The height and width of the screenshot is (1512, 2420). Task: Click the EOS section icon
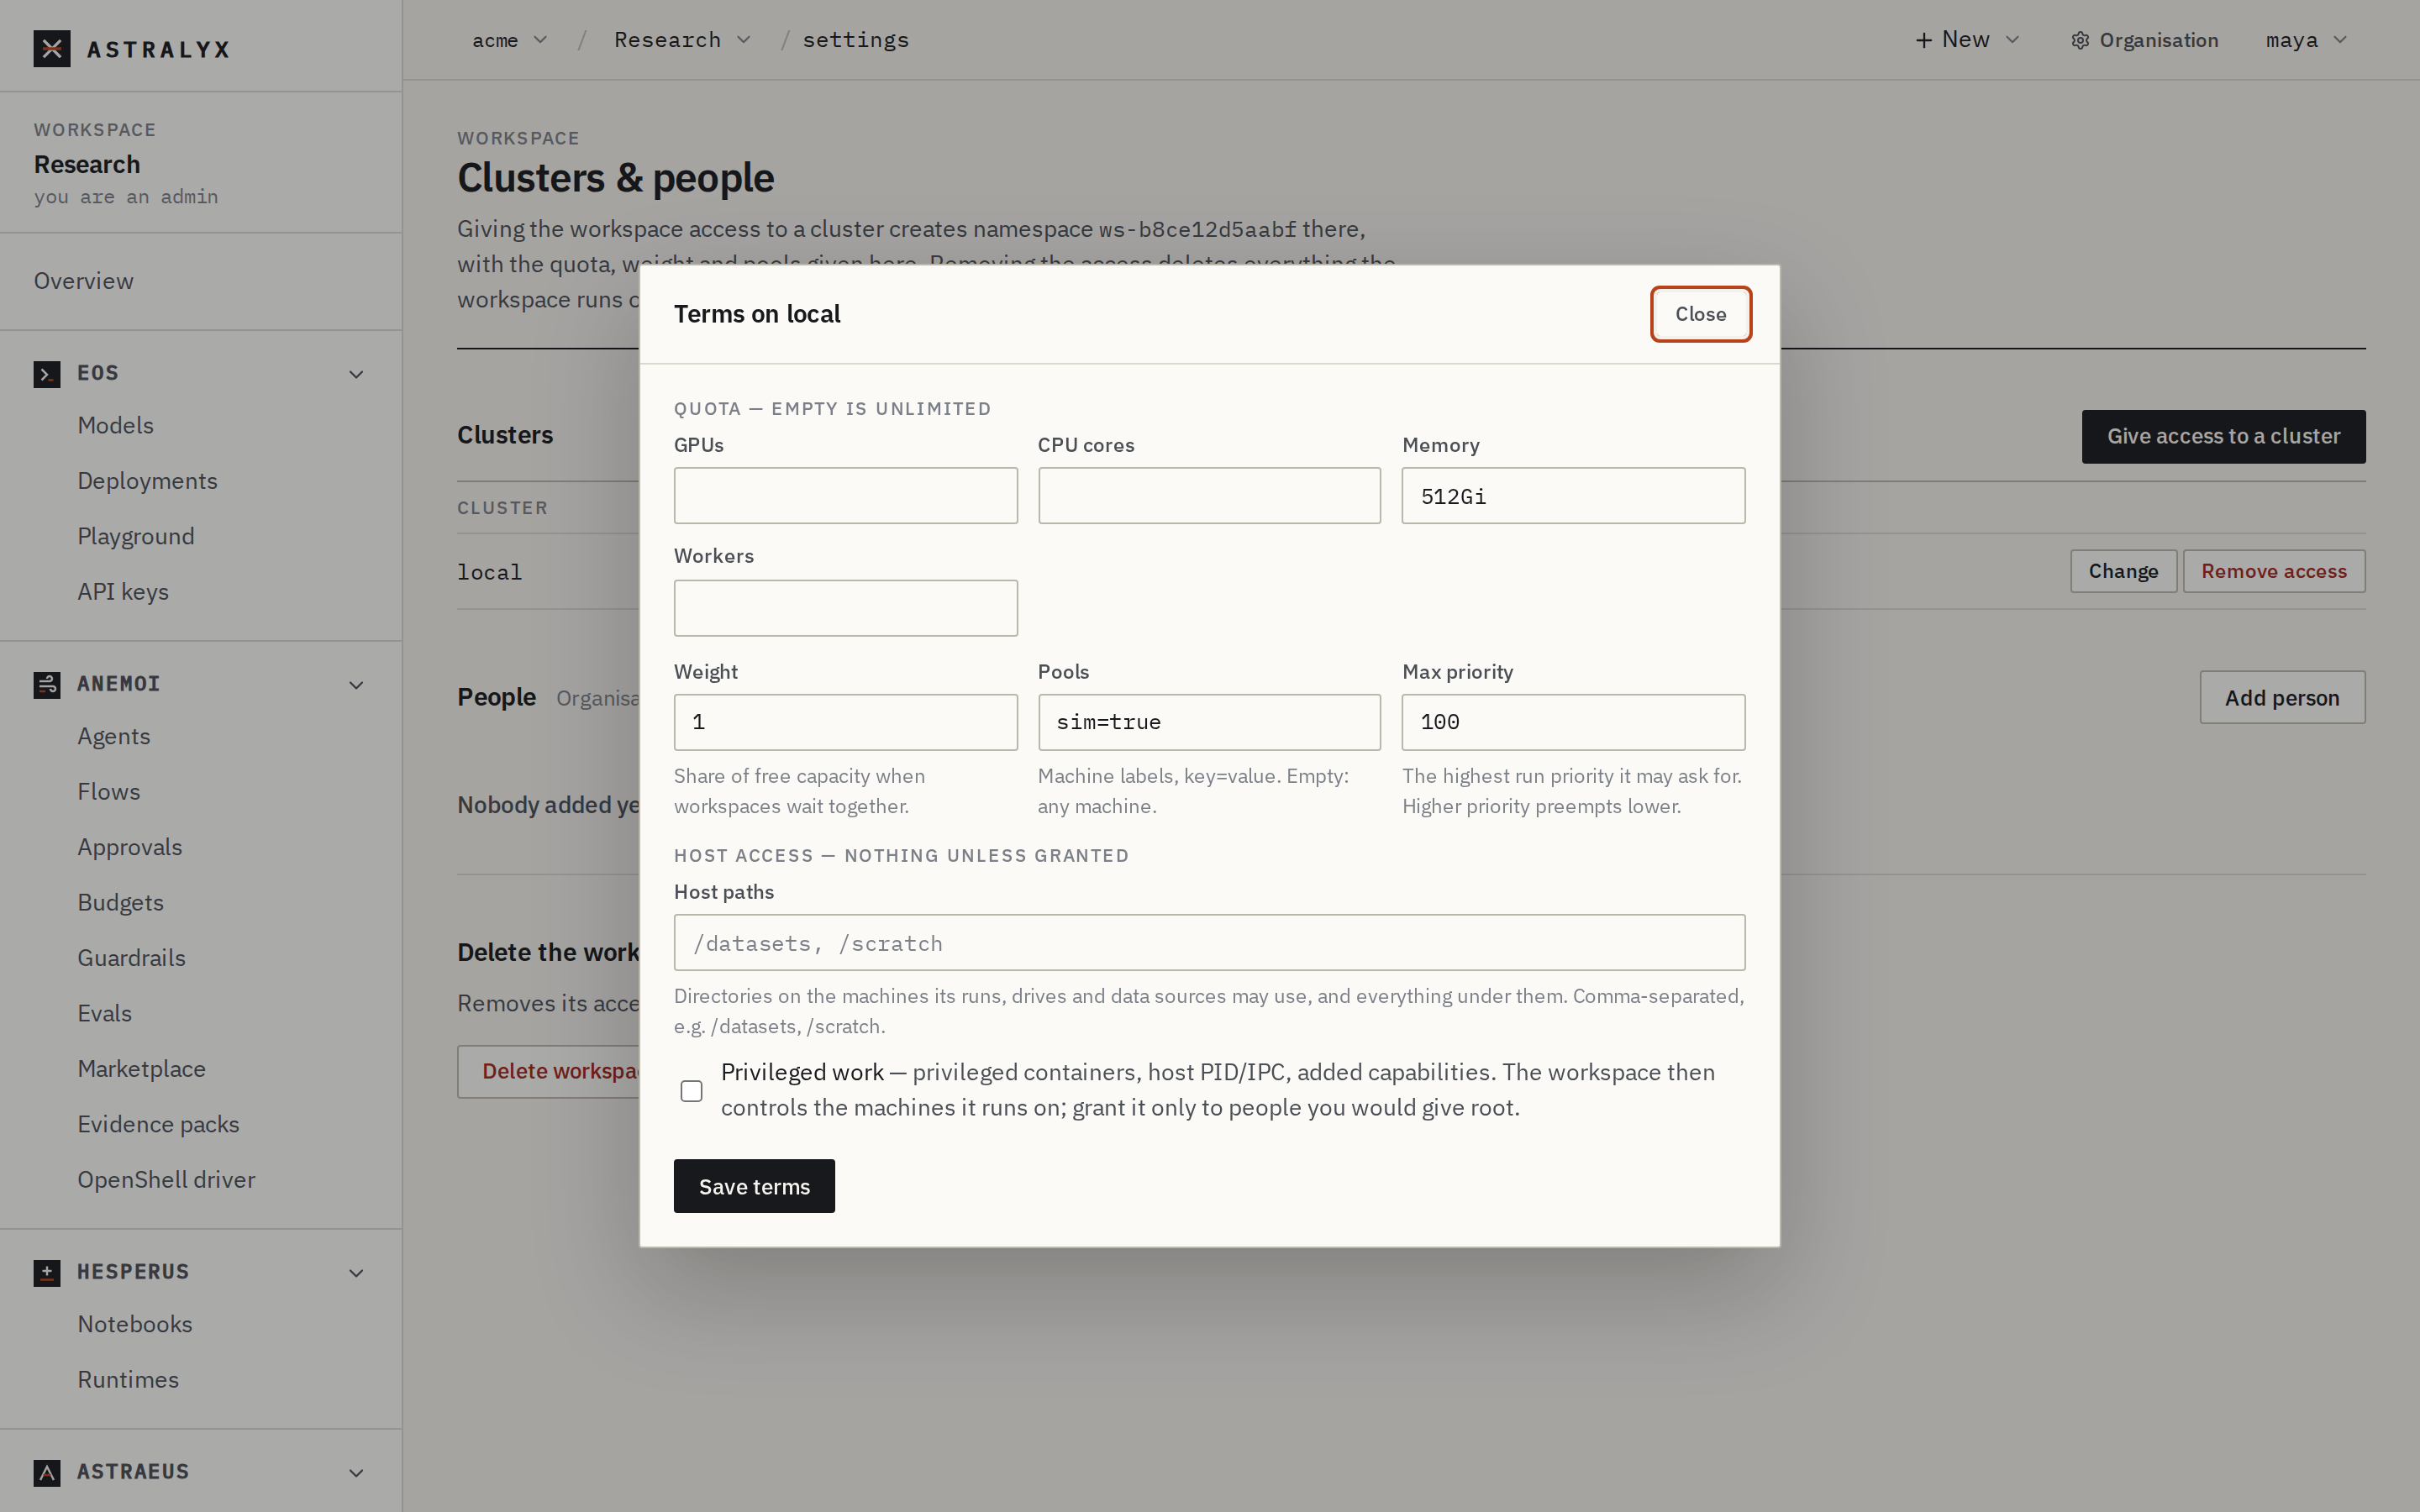pyautogui.click(x=47, y=374)
